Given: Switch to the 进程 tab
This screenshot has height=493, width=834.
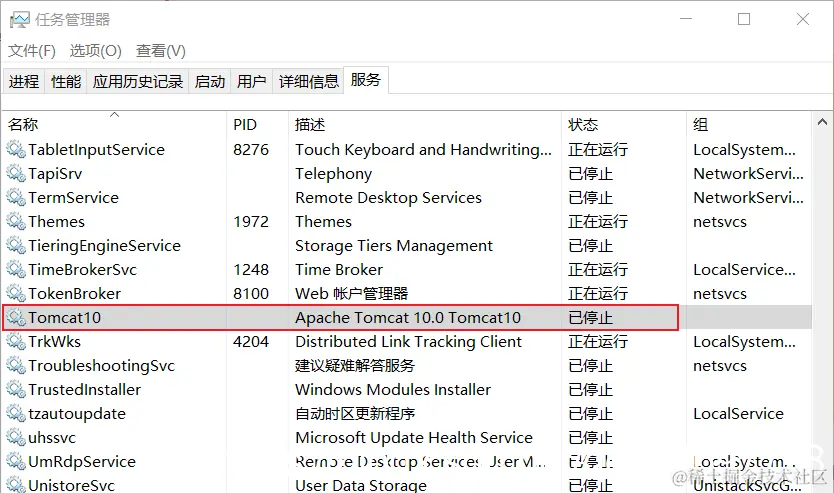Looking at the screenshot, I should tap(24, 81).
